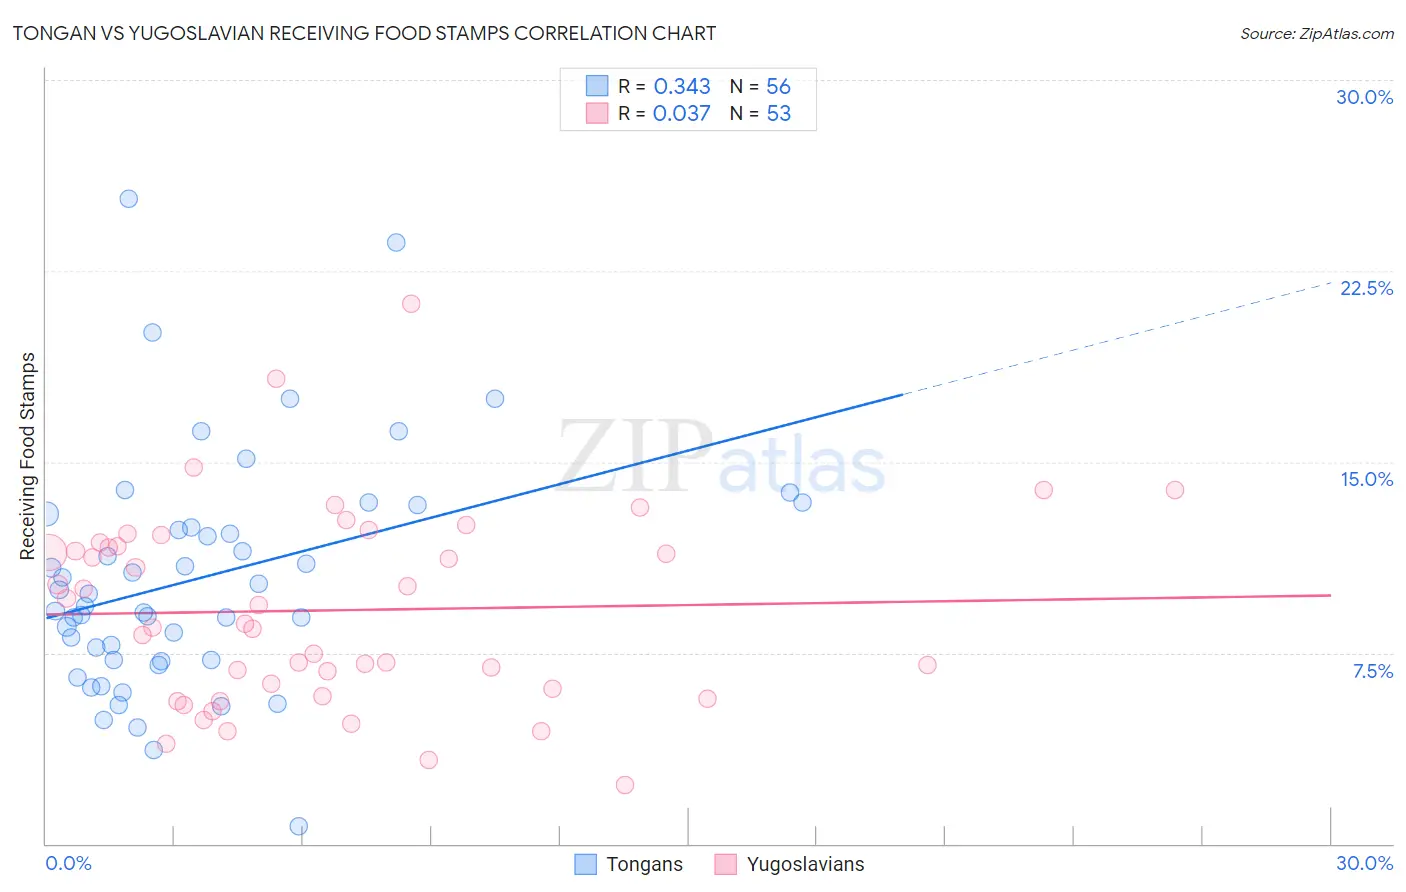The width and height of the screenshot is (1406, 892).
Task: Click the lowest blue point near x-axis
Action: tap(299, 826)
